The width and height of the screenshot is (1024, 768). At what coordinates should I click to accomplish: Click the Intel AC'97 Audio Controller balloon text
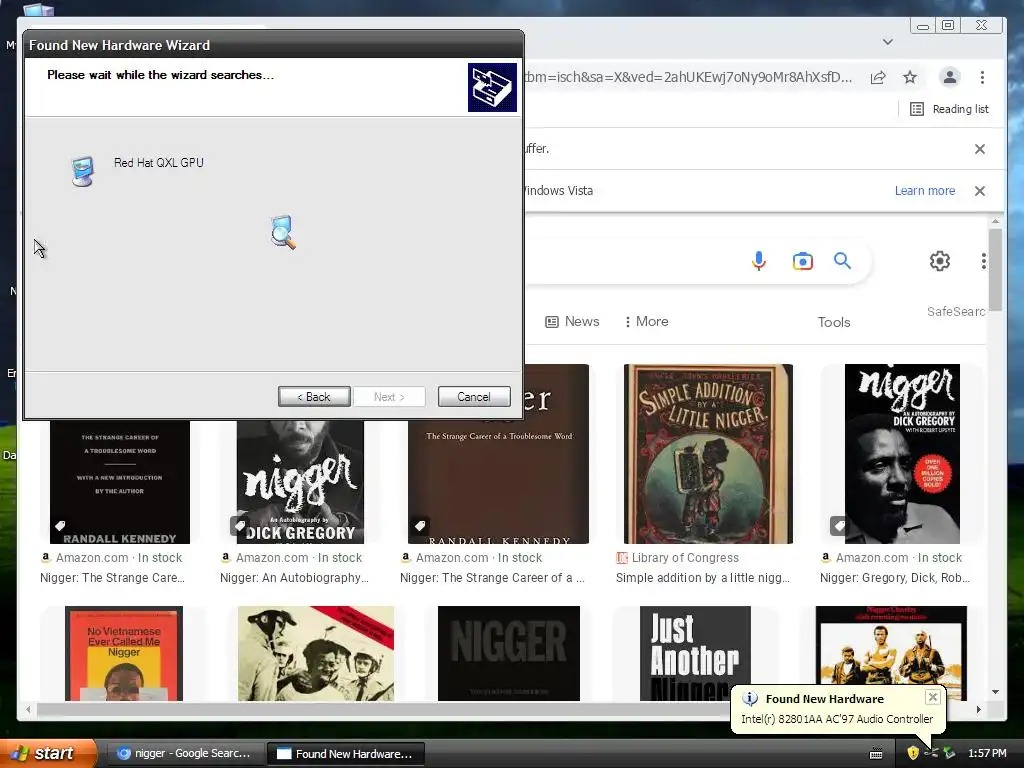[837, 719]
